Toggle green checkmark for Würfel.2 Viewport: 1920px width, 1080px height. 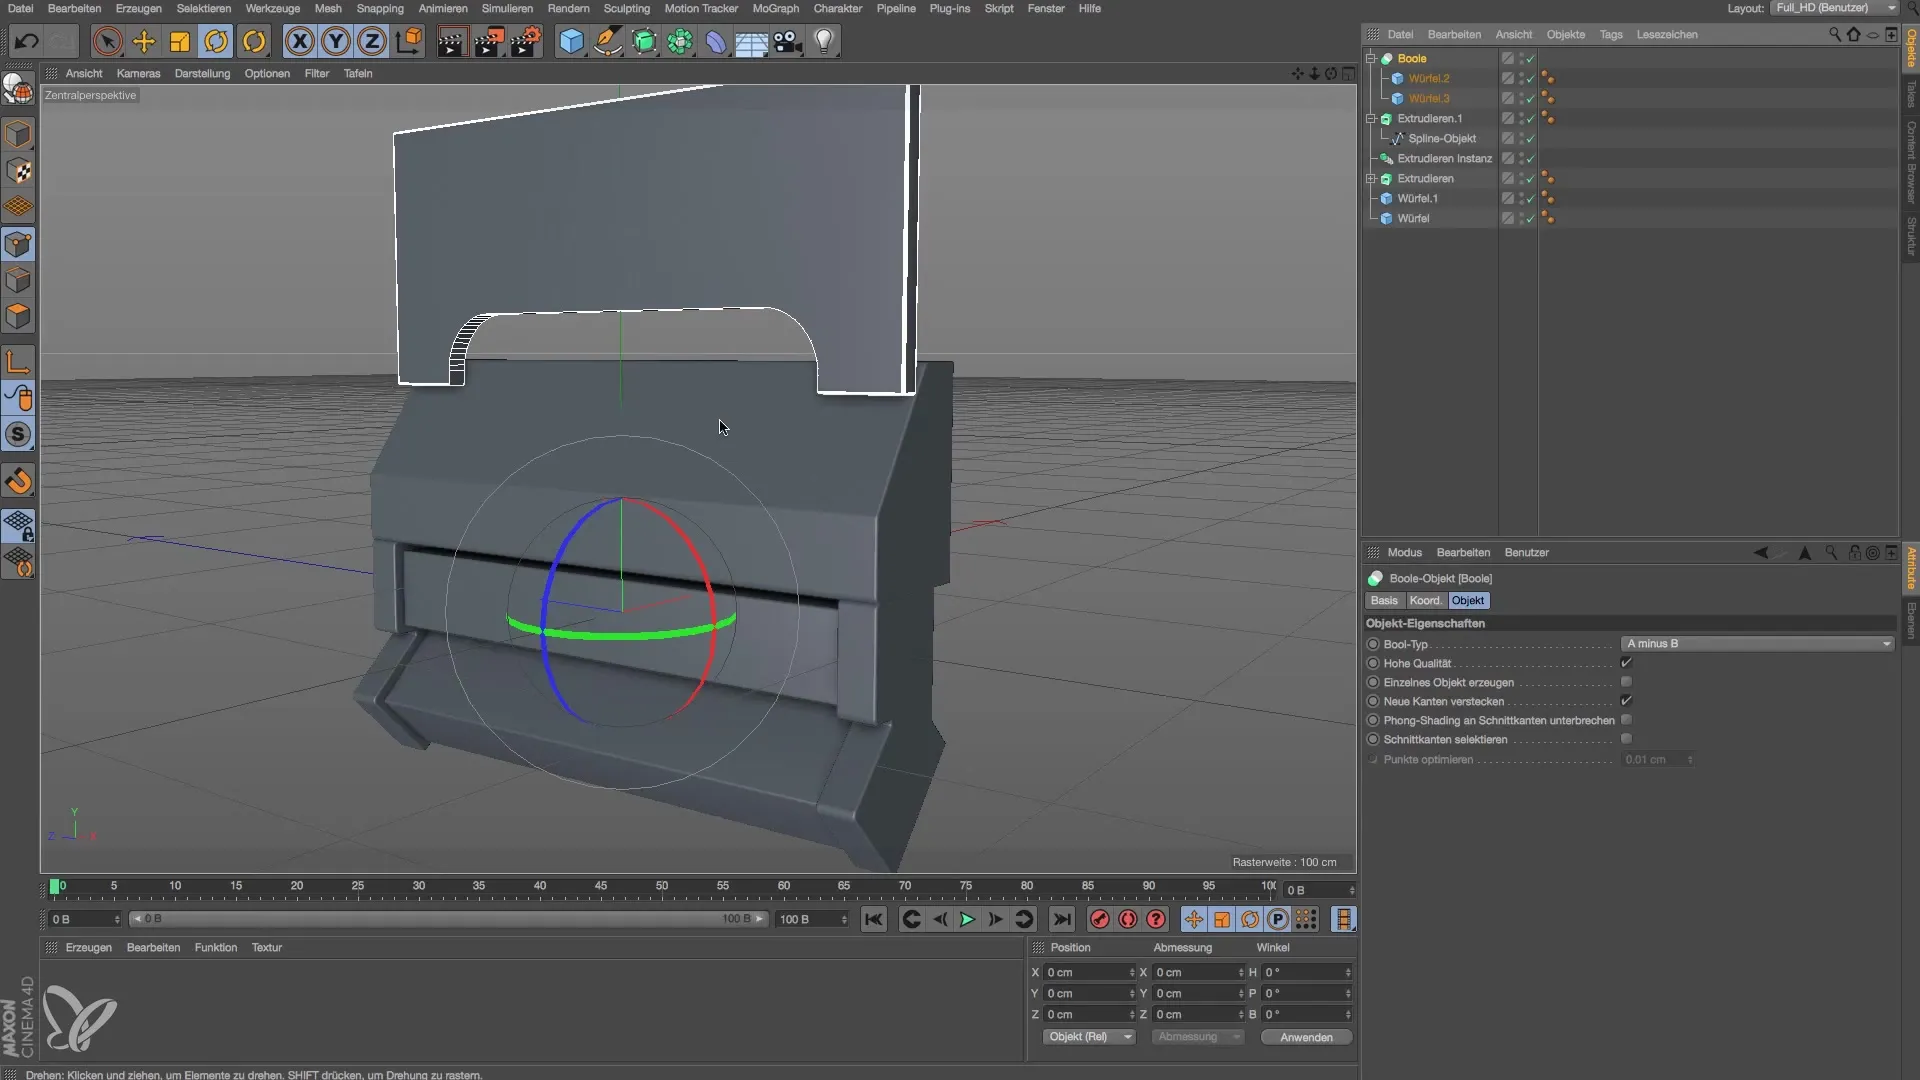tap(1530, 78)
